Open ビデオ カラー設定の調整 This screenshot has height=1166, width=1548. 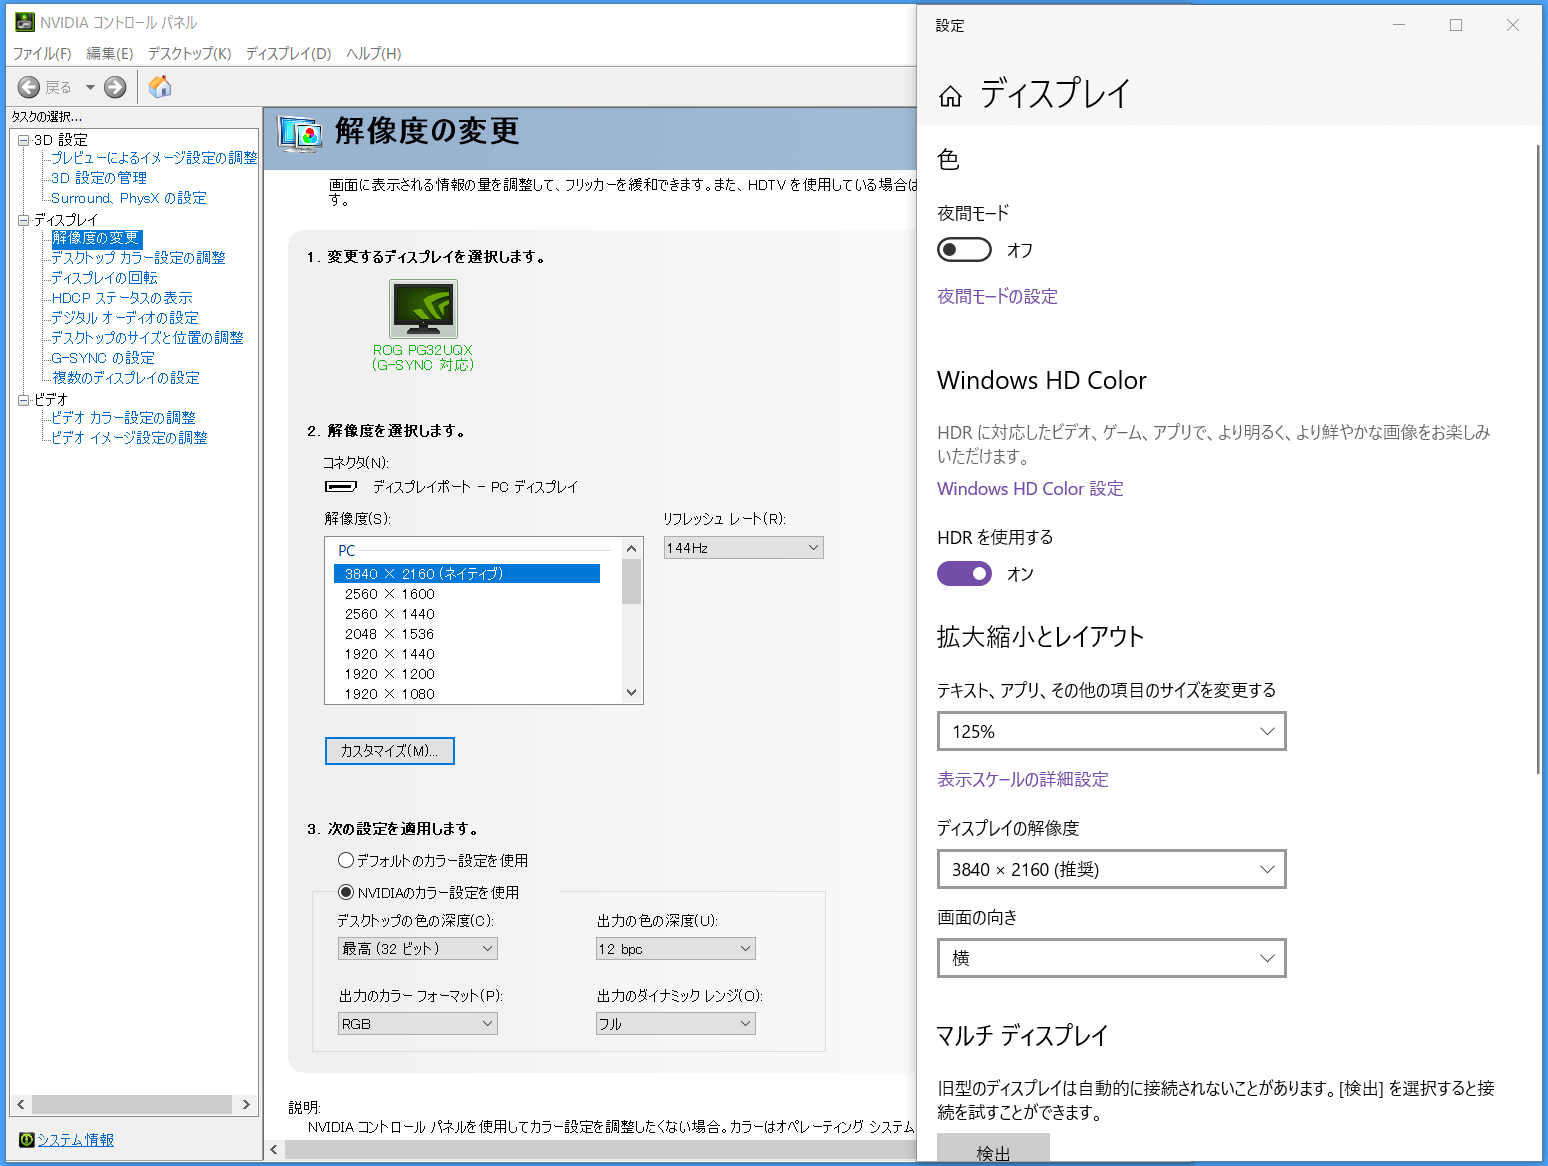(x=123, y=418)
